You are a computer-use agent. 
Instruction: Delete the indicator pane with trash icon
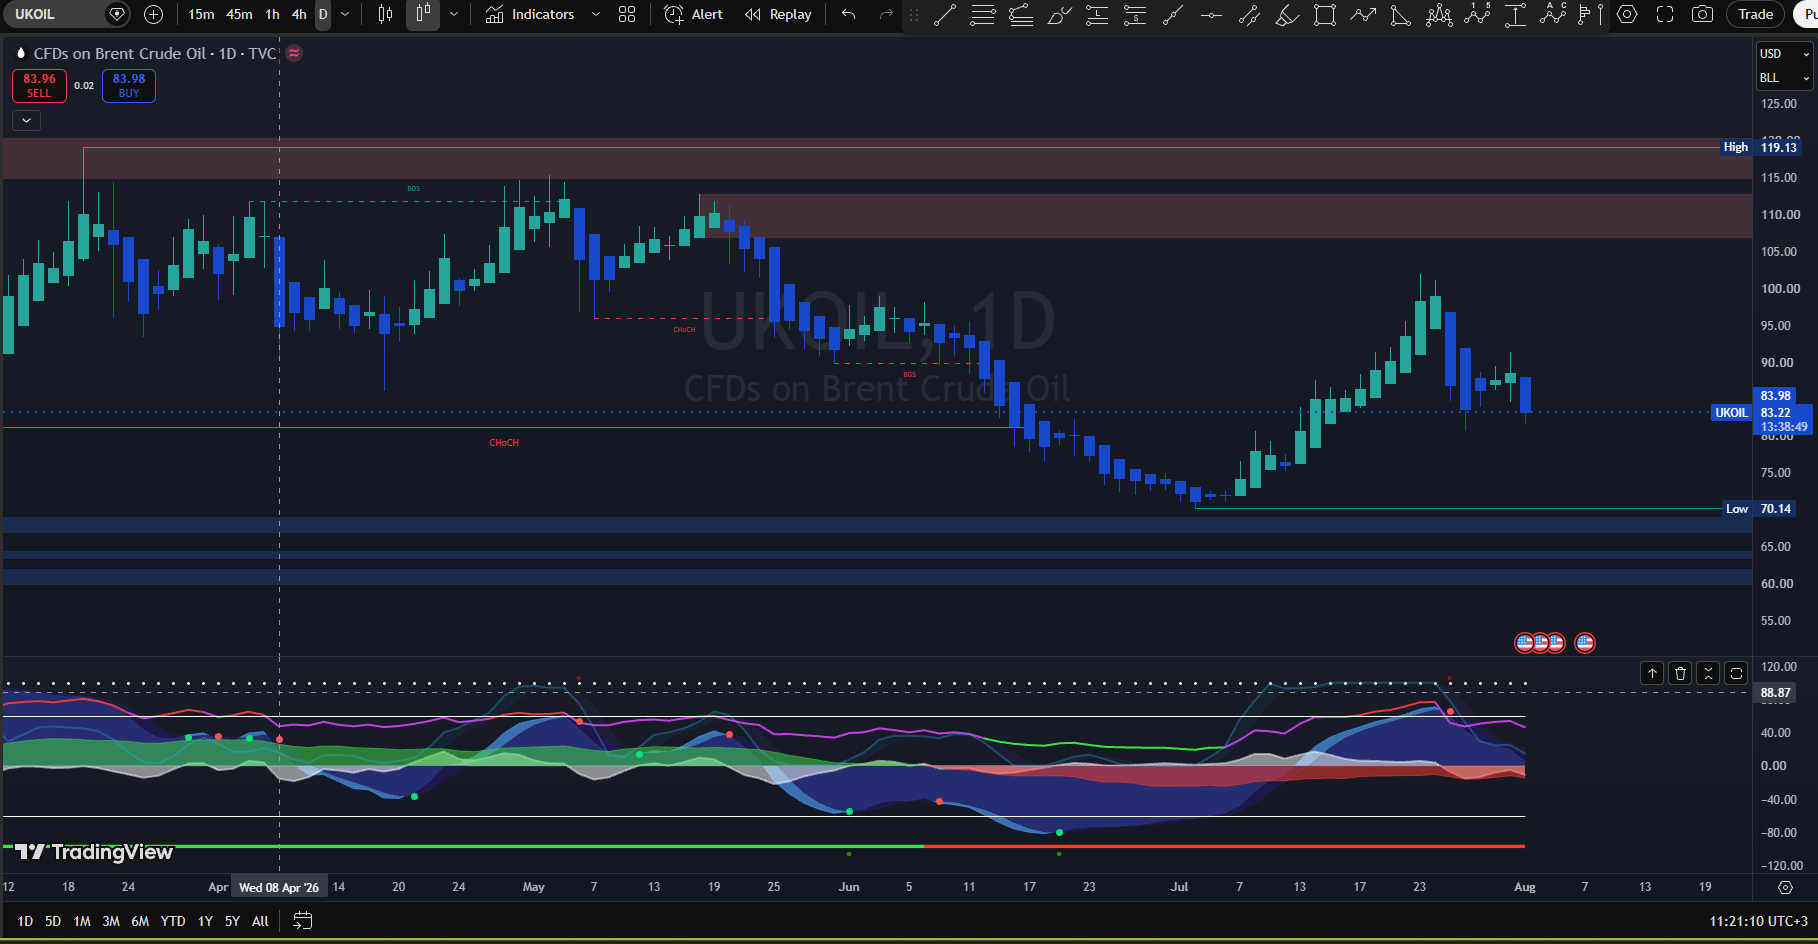[x=1680, y=673]
